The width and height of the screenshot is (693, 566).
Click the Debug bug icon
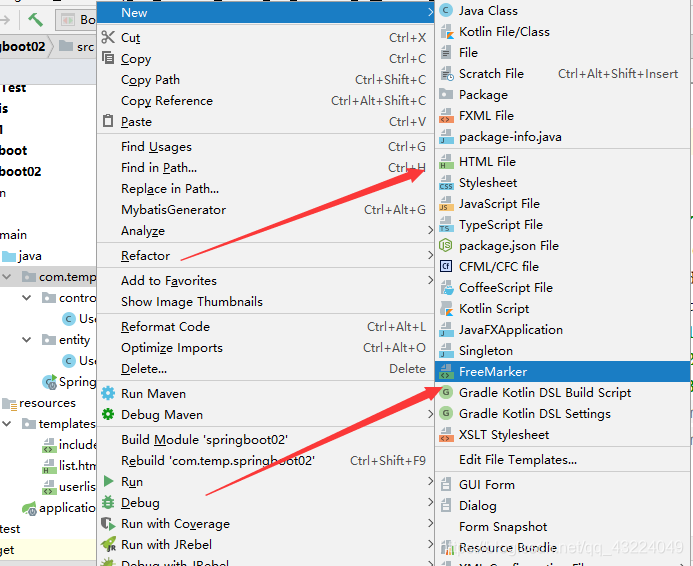click(x=108, y=502)
